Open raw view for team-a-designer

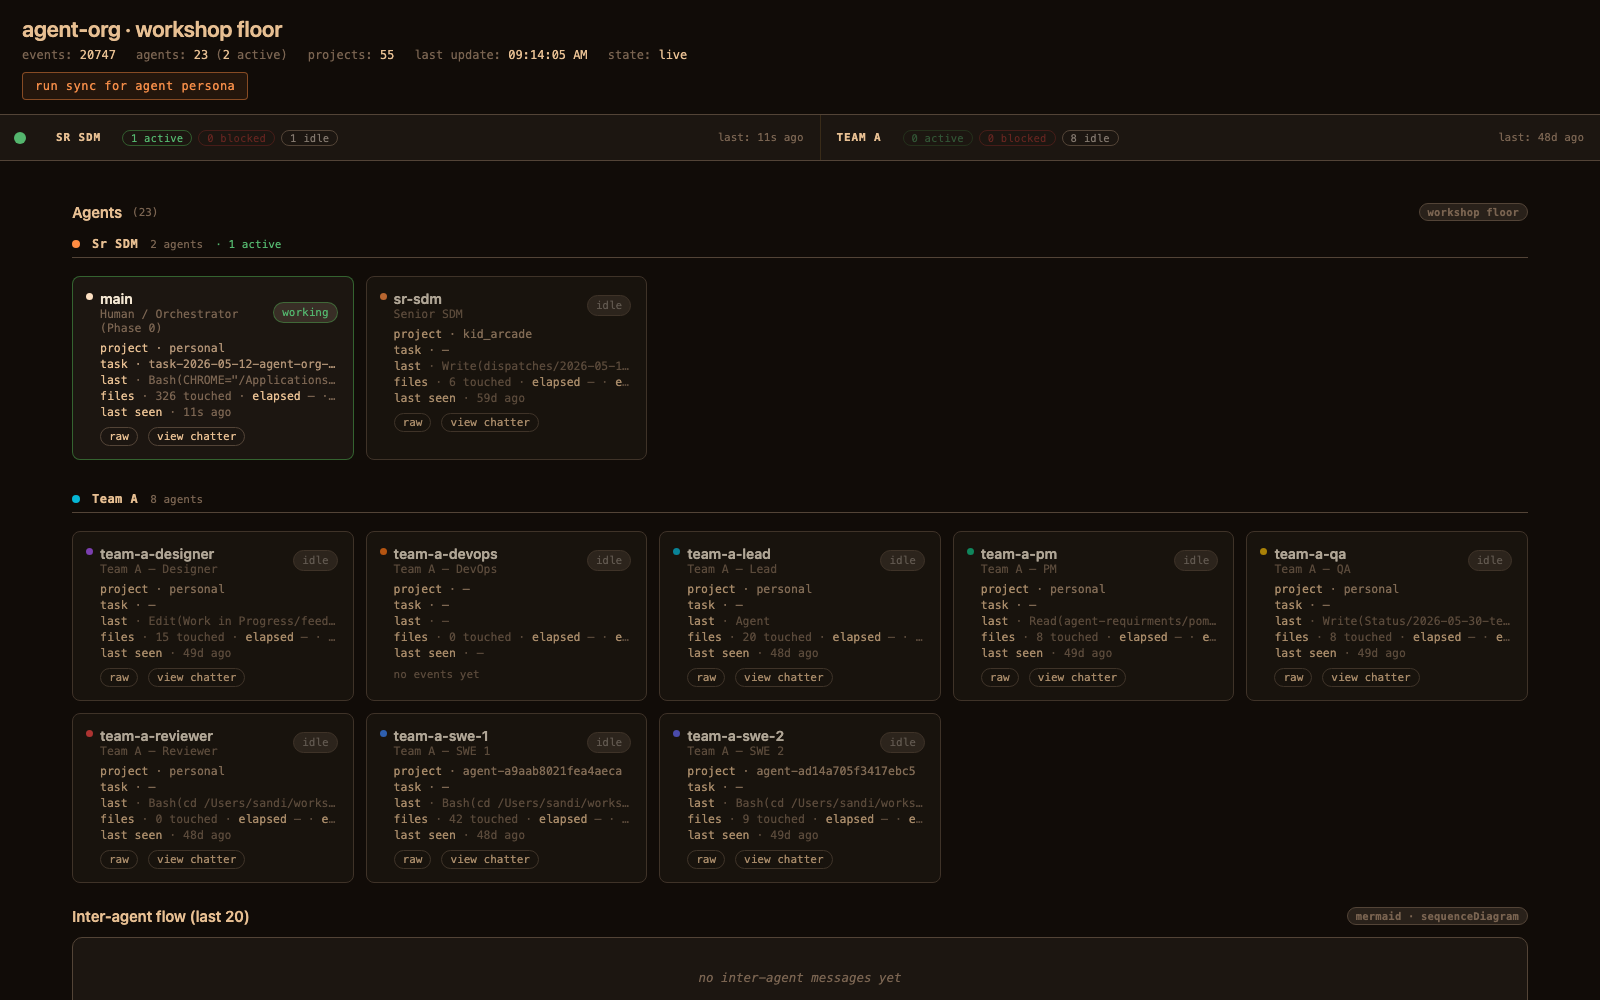tap(120, 677)
